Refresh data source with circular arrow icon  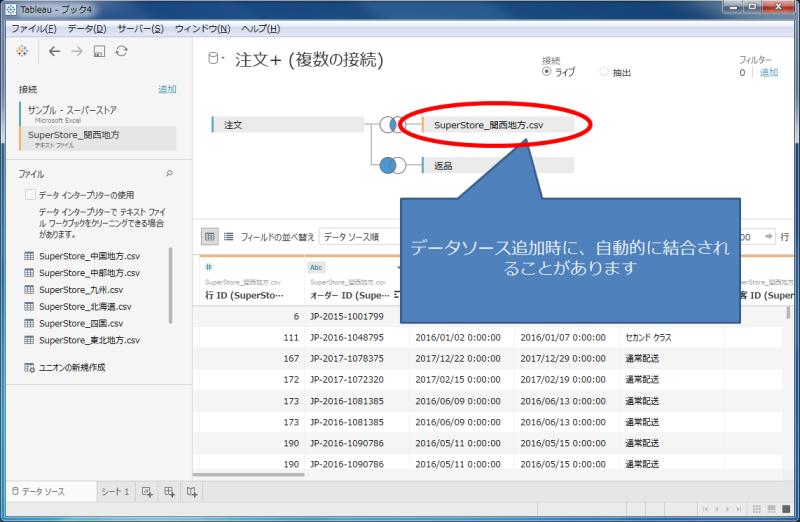pos(121,51)
